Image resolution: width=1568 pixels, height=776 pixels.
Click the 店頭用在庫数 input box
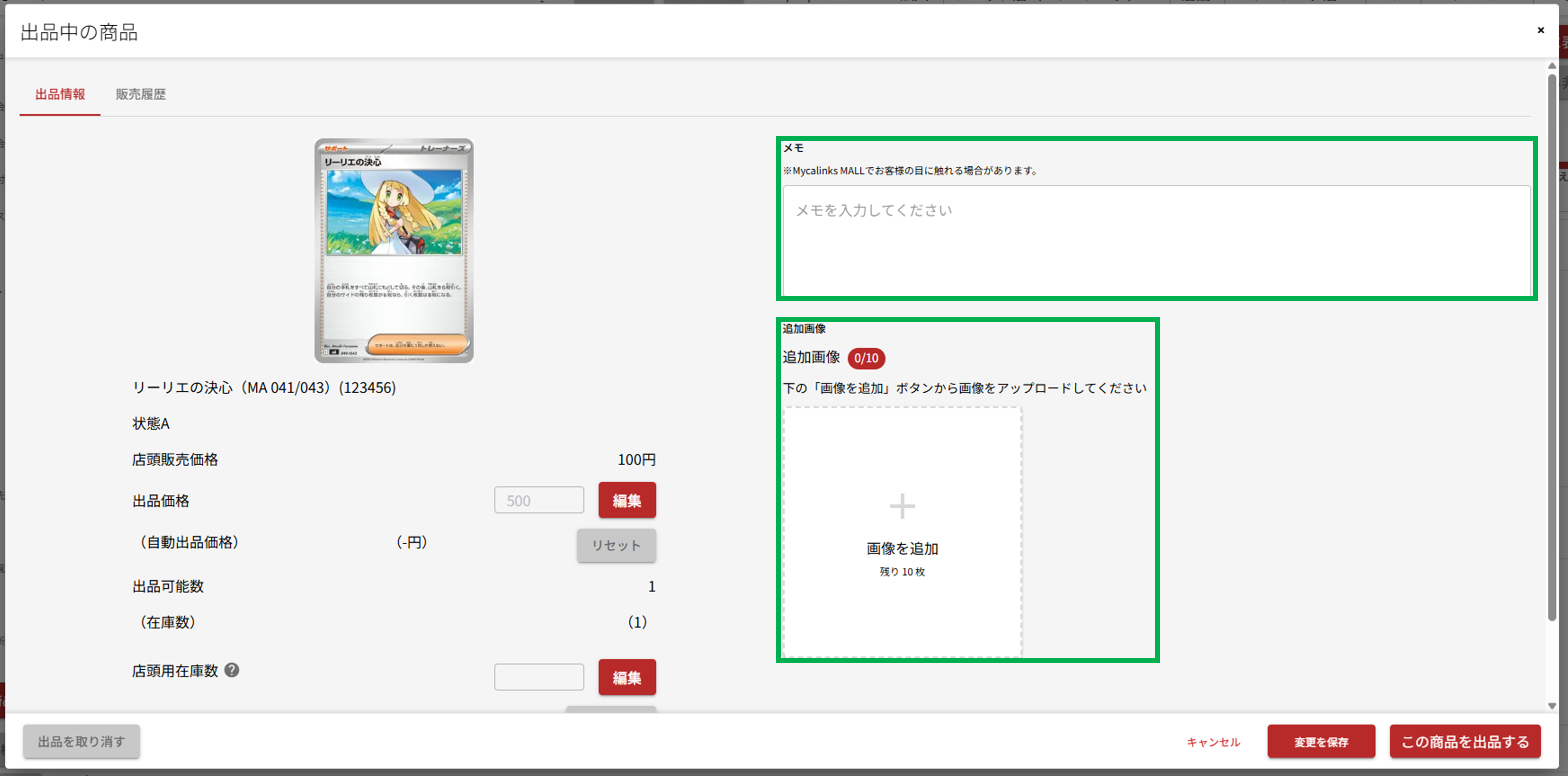tap(539, 677)
